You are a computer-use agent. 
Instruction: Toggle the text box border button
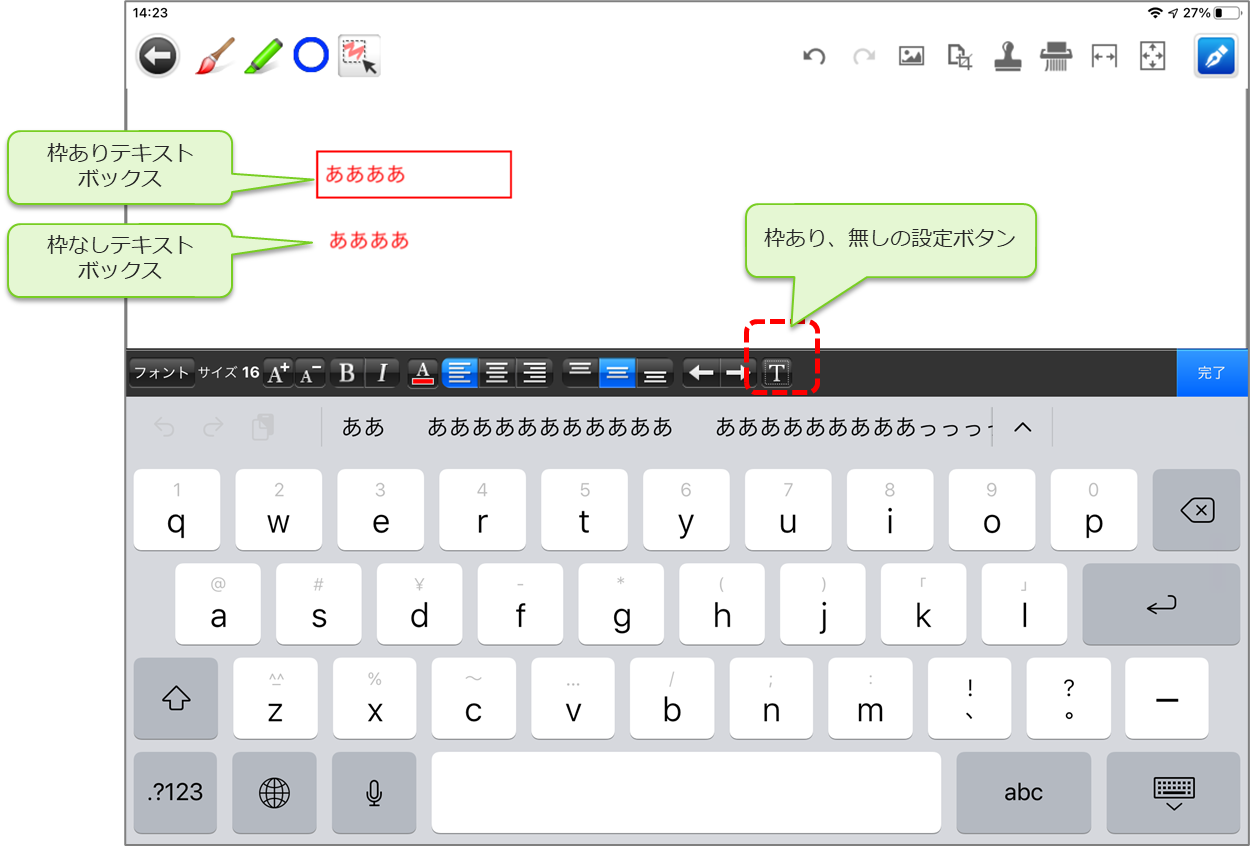coord(777,373)
